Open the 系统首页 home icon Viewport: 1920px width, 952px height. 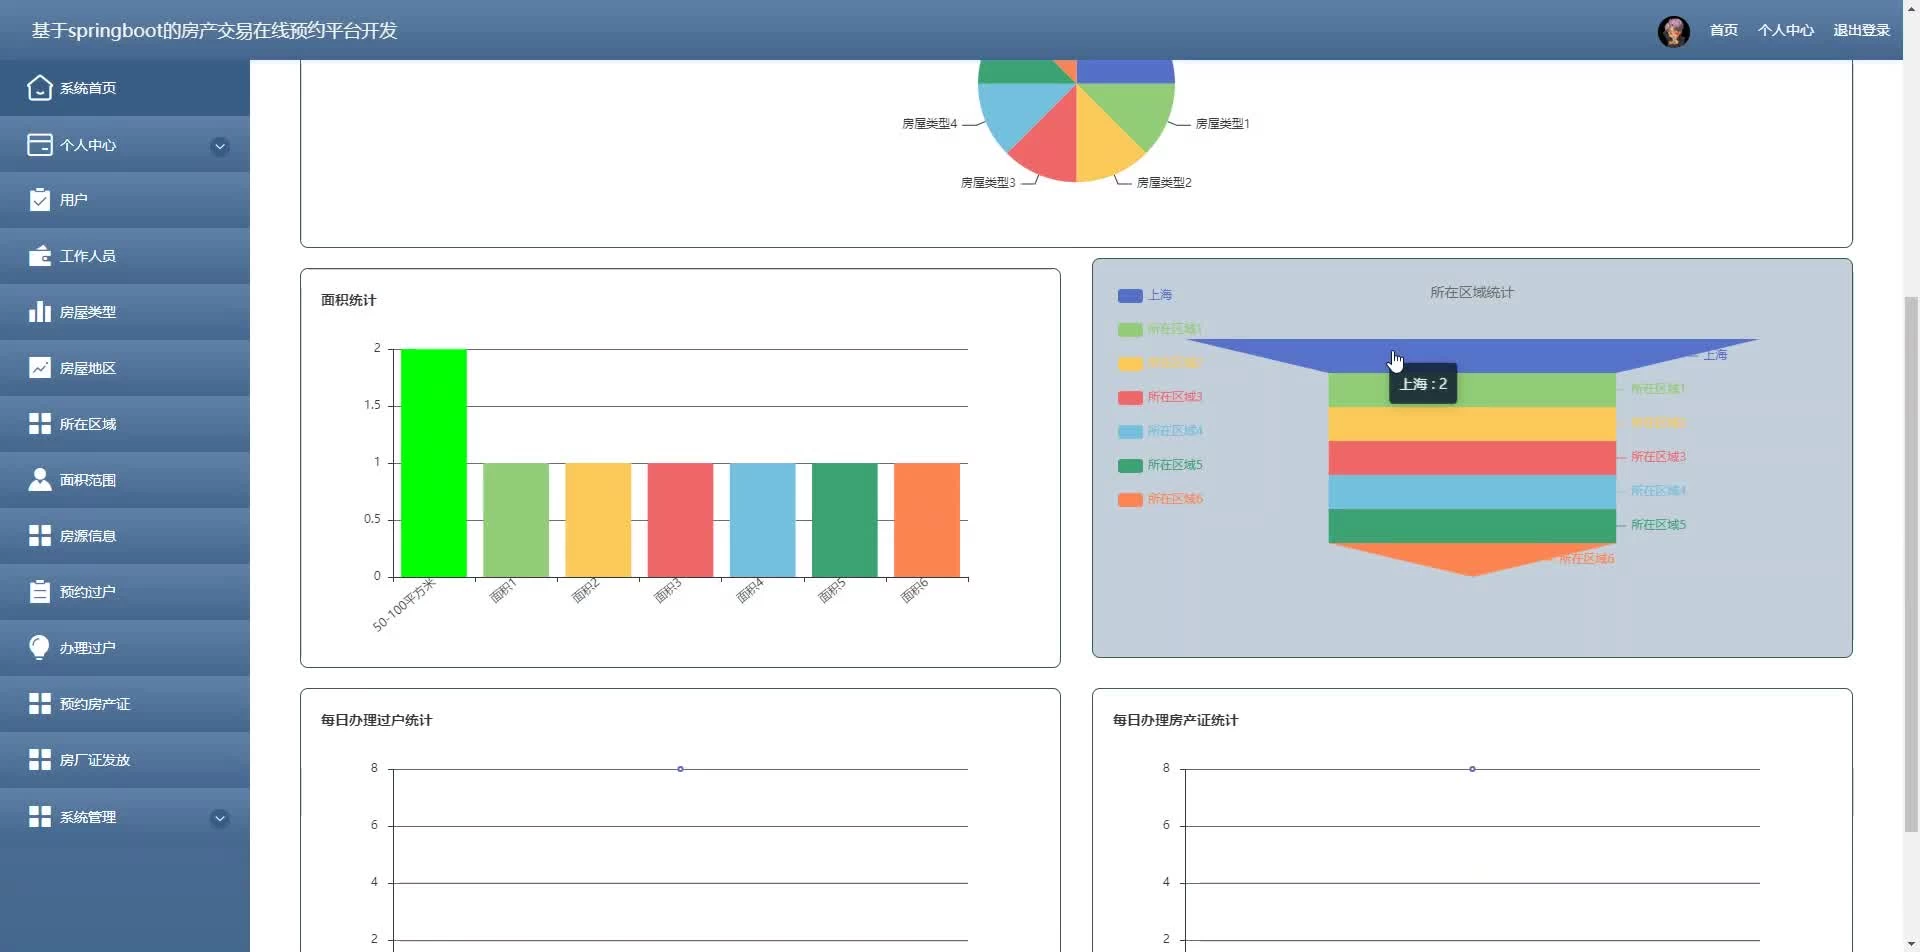[x=40, y=88]
